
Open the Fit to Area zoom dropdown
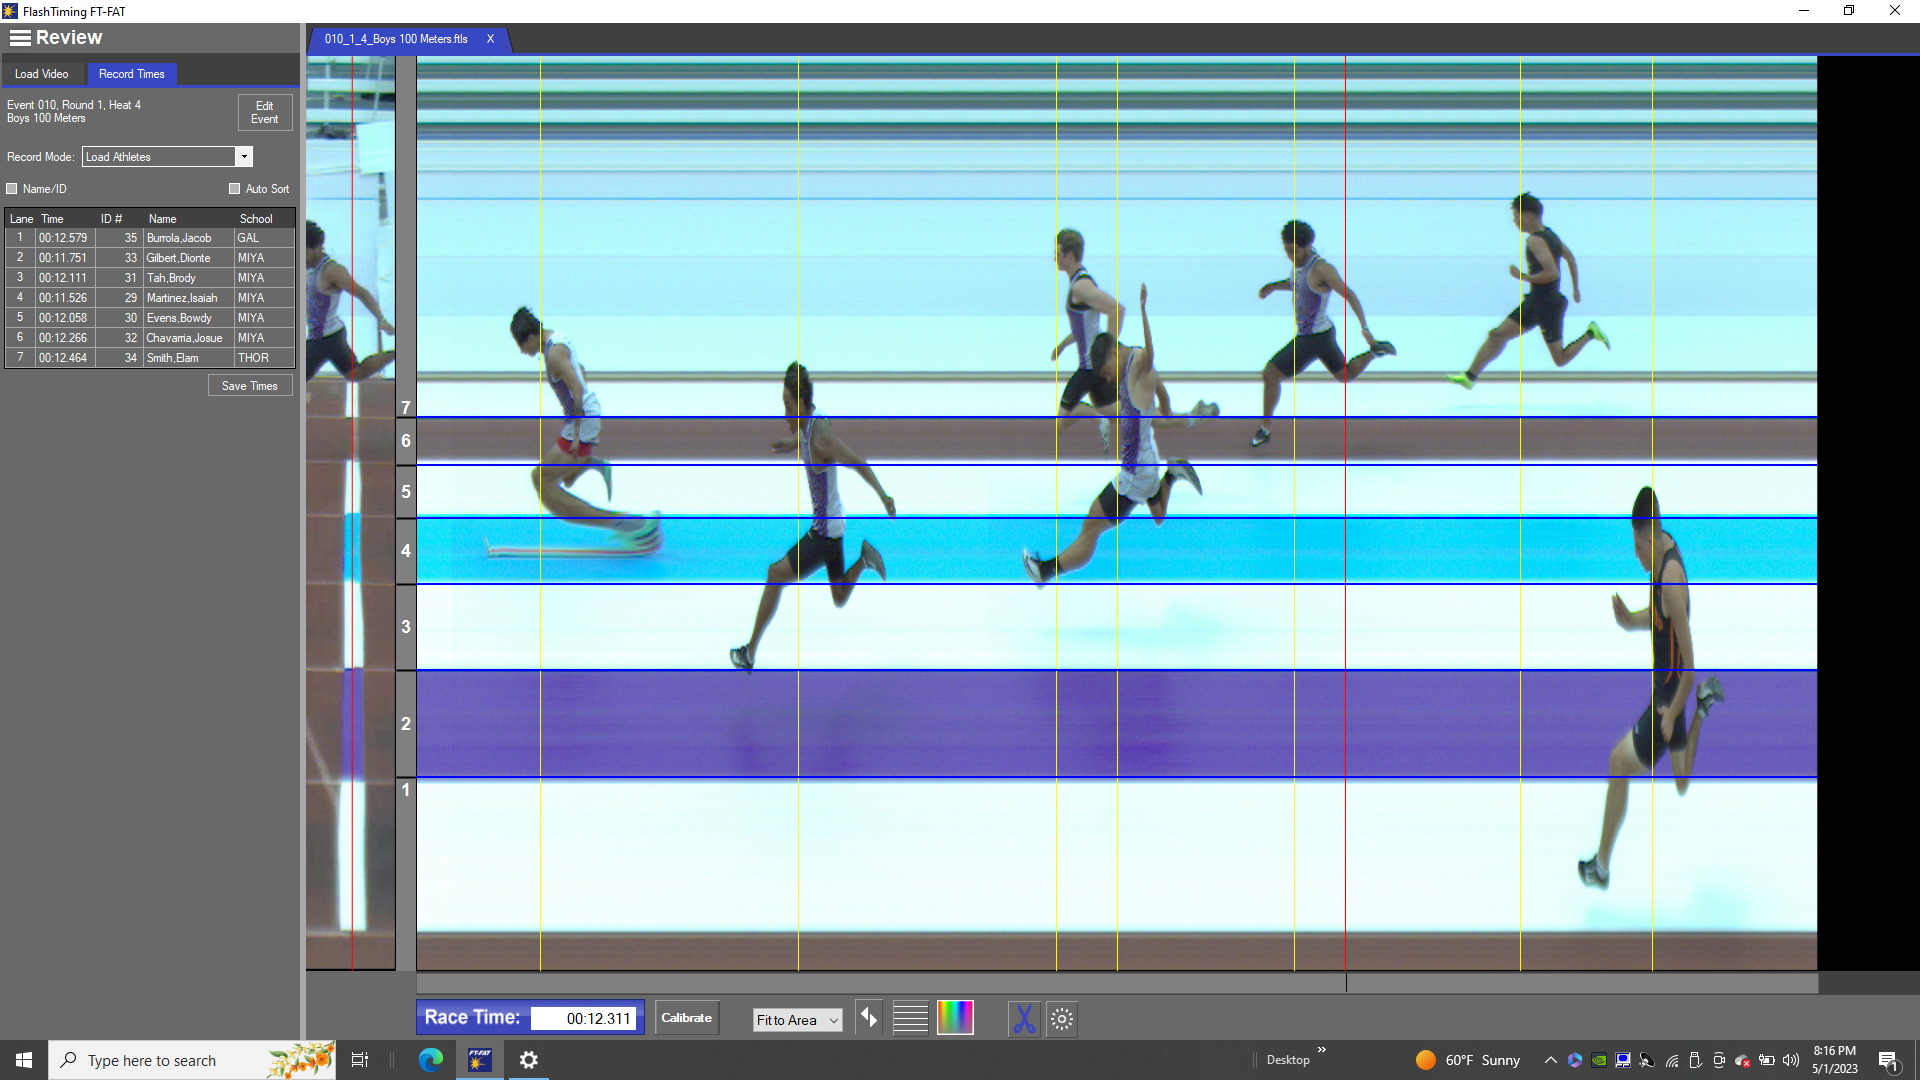(798, 1020)
